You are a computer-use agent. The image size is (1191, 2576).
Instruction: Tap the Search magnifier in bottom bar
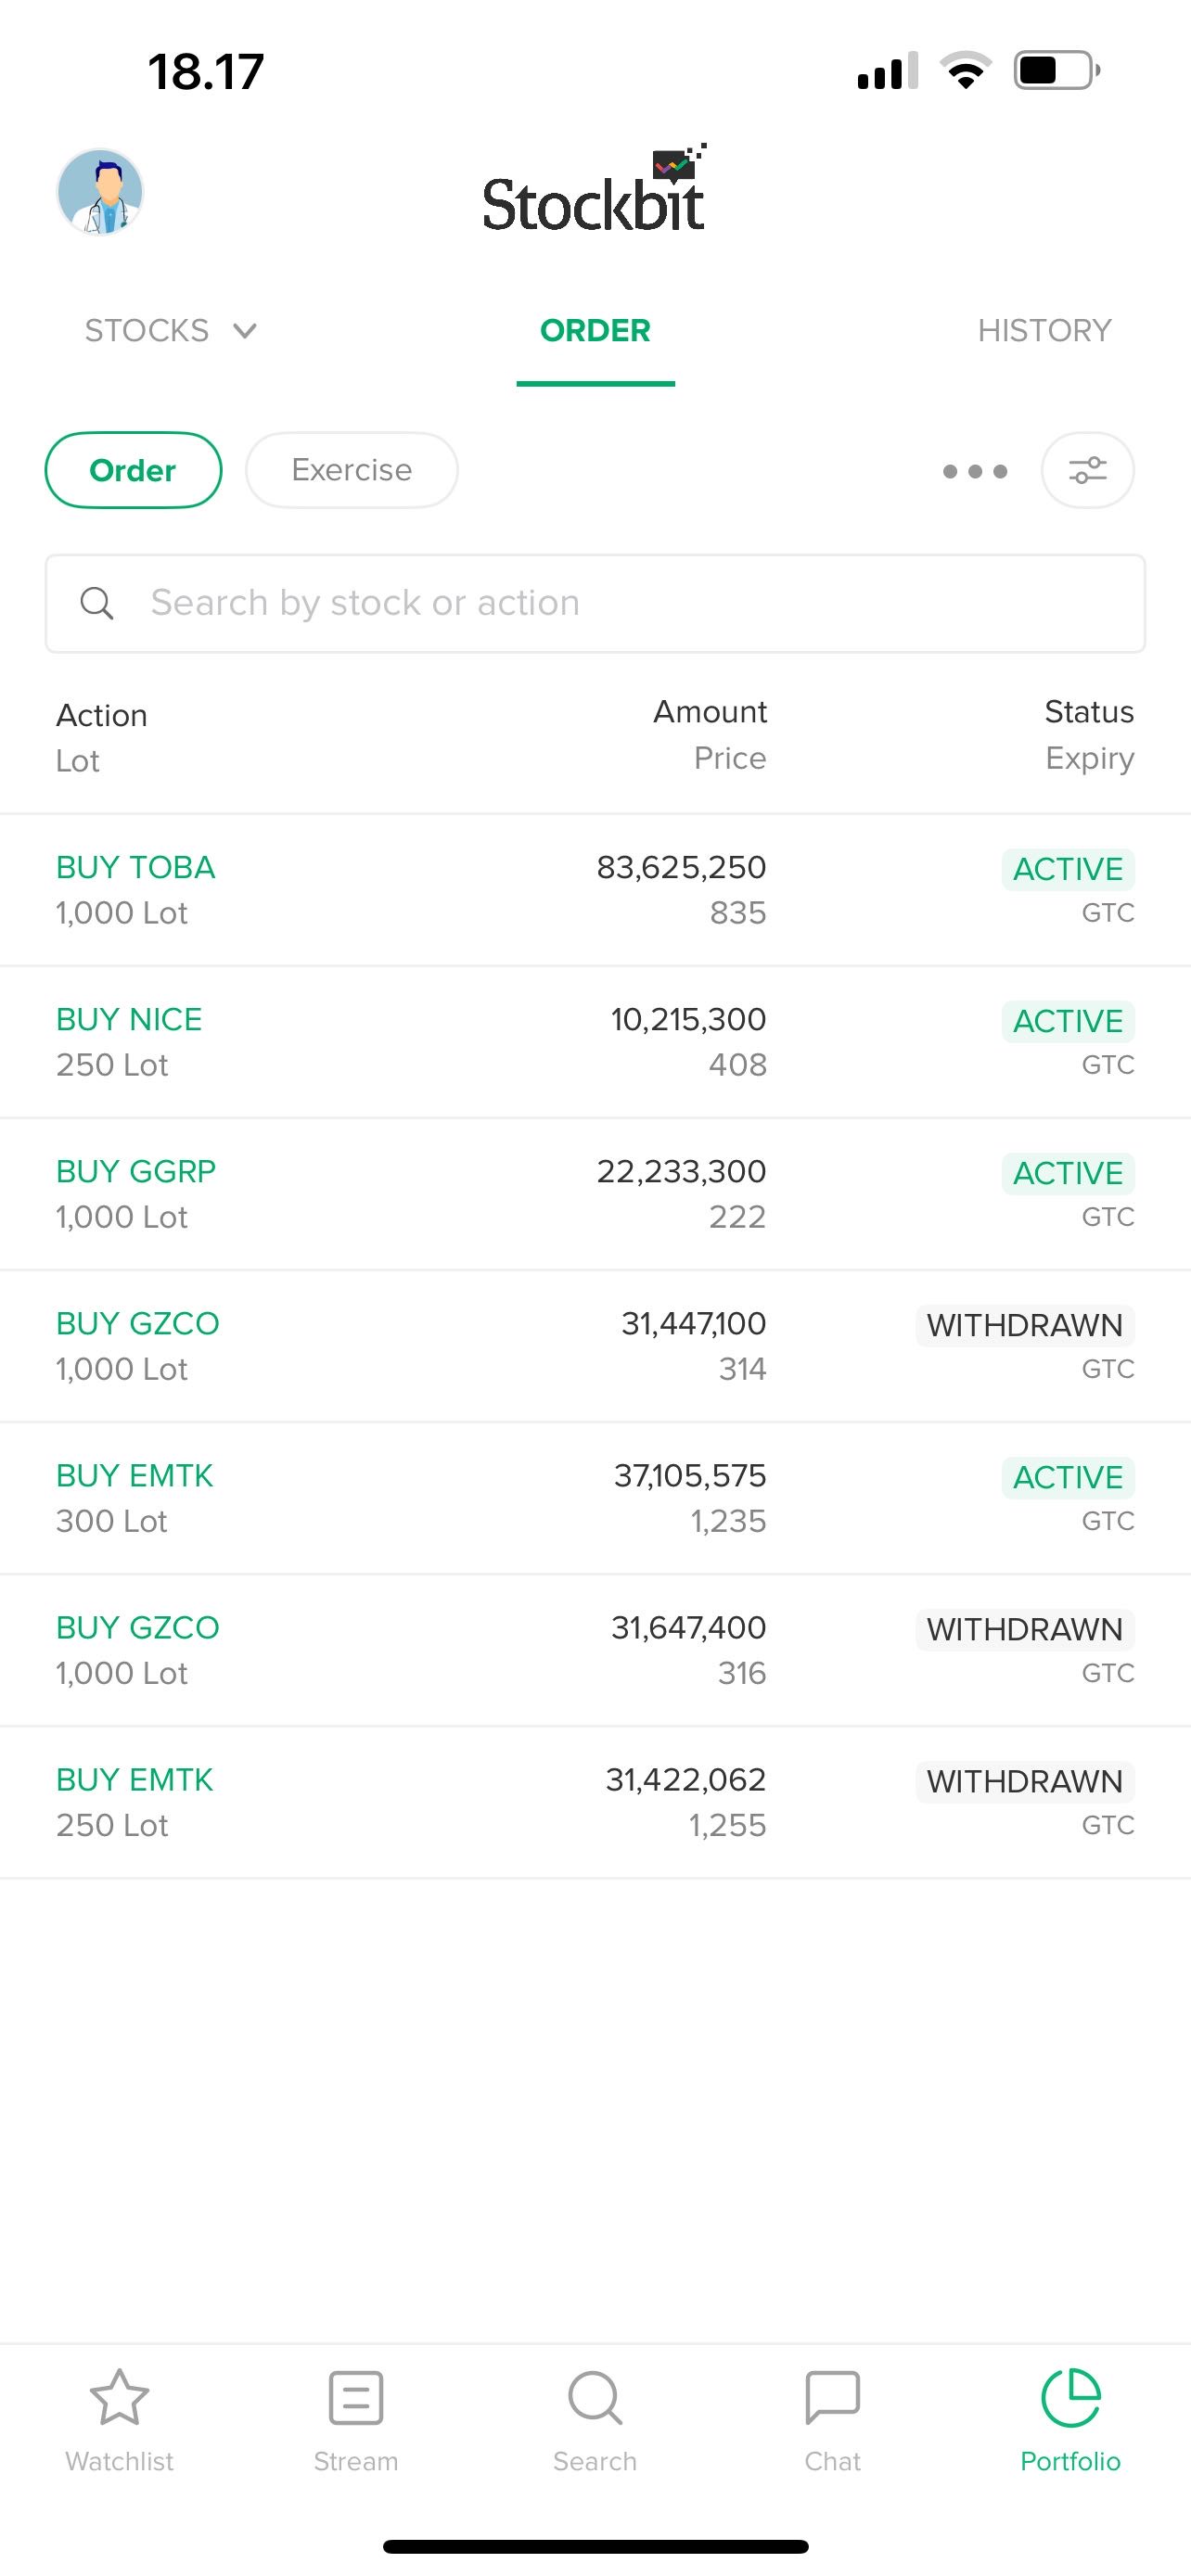pos(595,2399)
